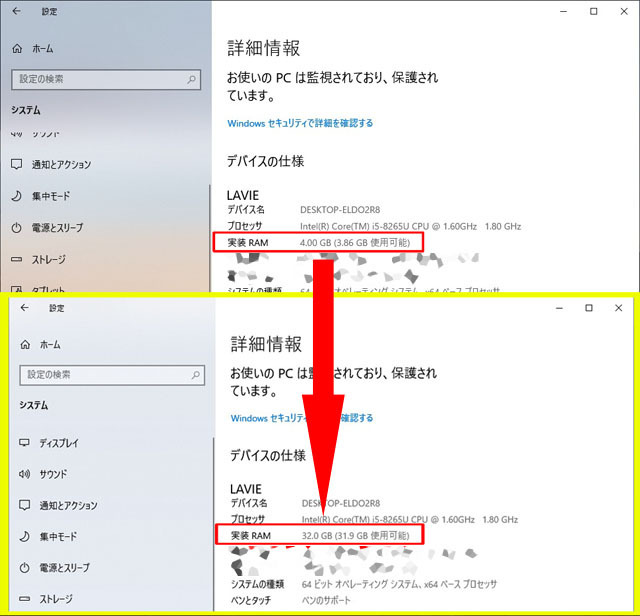Screen dimensions: 640x616
Task: Maximize the lower Settings window
Action: click(x=589, y=308)
